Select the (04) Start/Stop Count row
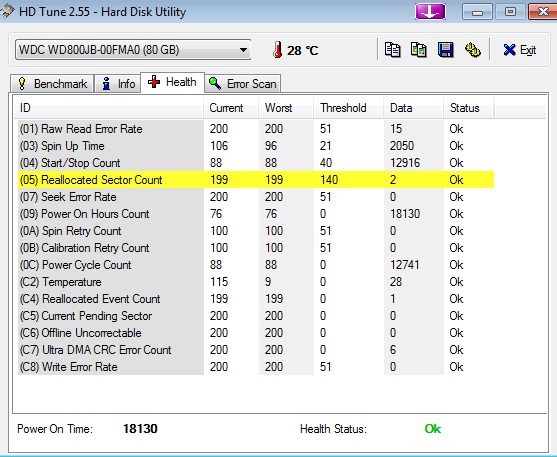 [256, 163]
